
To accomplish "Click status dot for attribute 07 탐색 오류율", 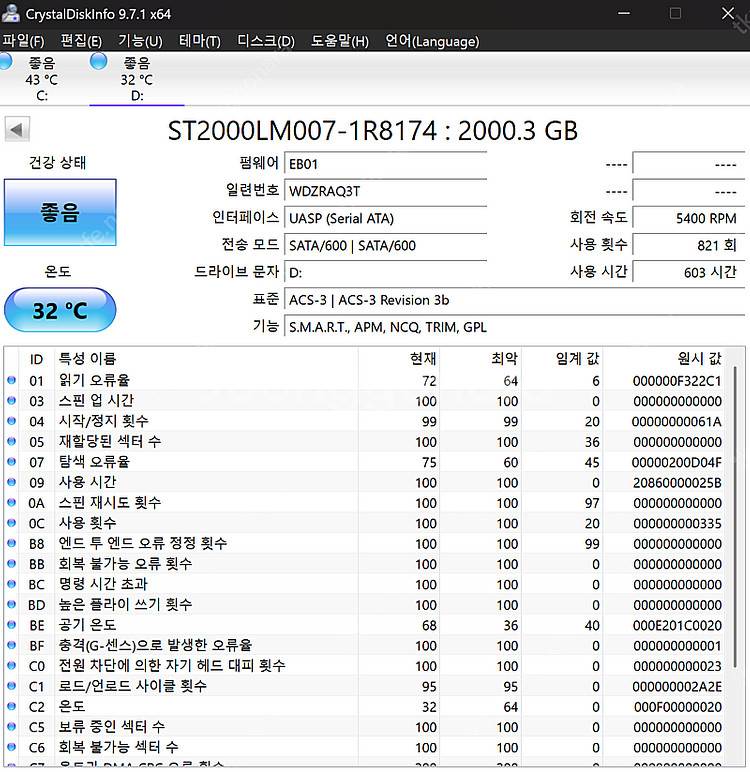I will click(11, 462).
